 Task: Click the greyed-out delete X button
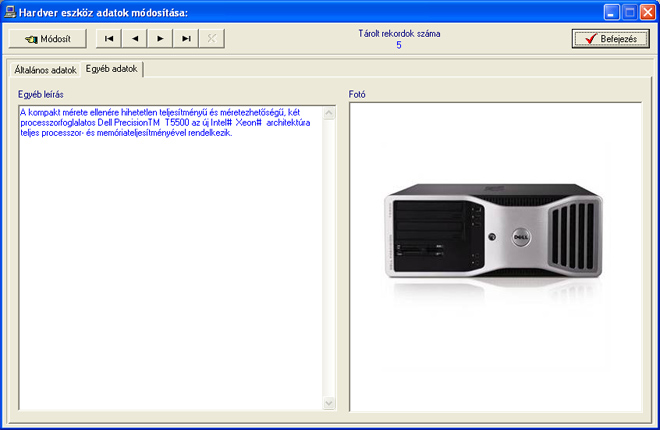point(211,39)
